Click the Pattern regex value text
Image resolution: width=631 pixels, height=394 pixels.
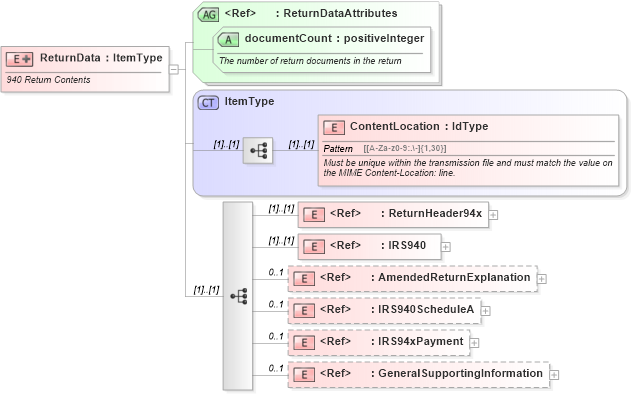click(x=405, y=149)
